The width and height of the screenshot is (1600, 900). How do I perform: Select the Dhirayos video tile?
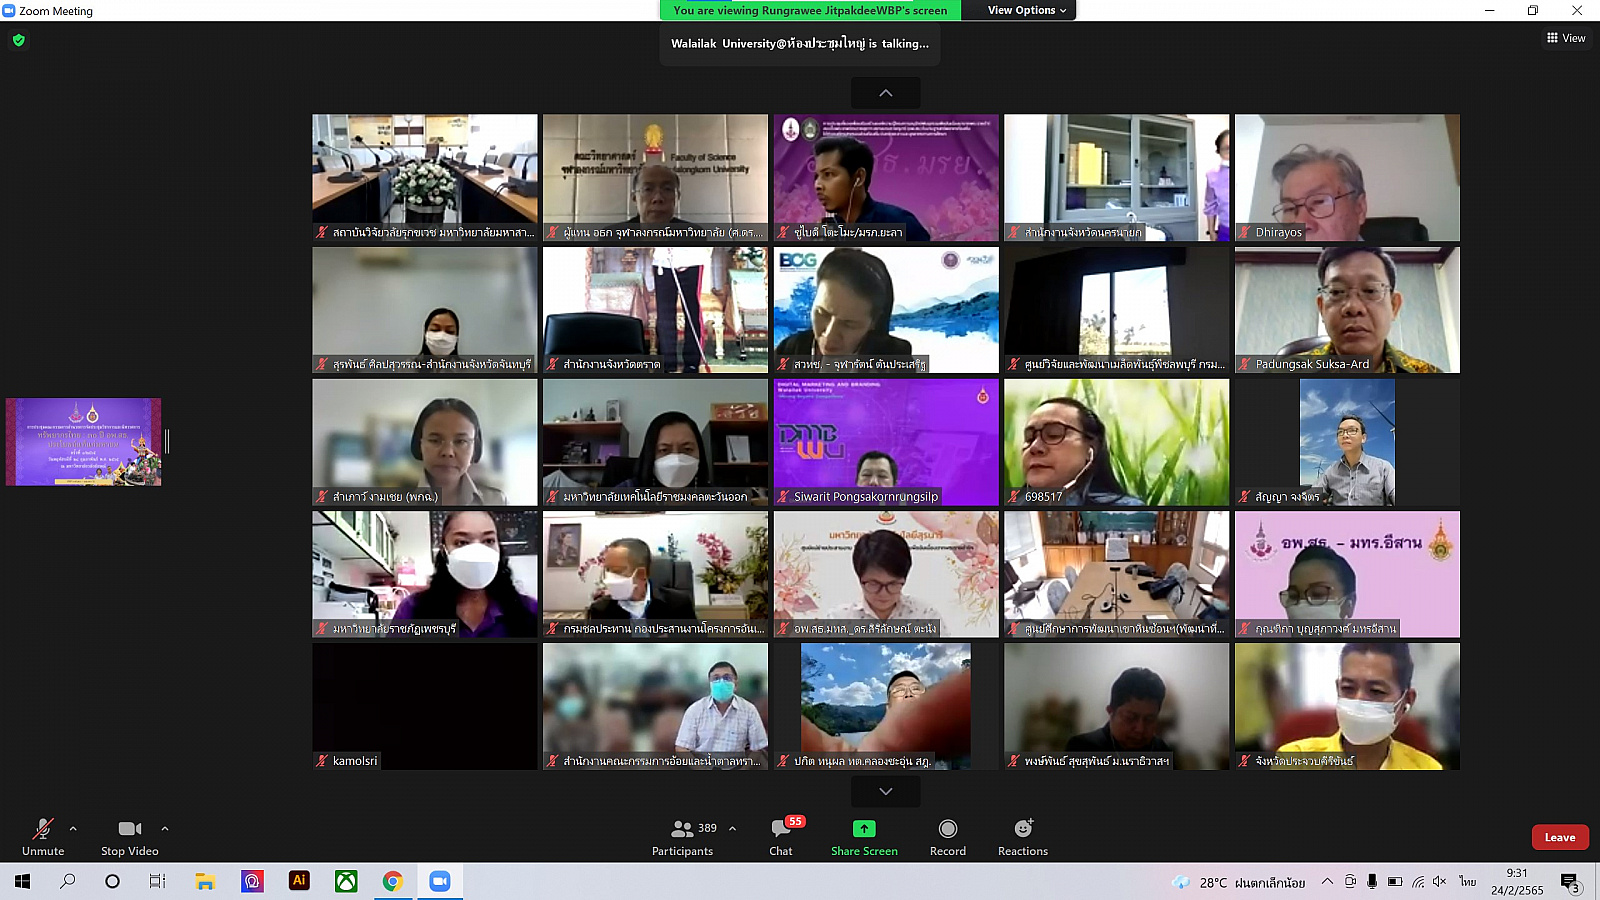point(1347,177)
